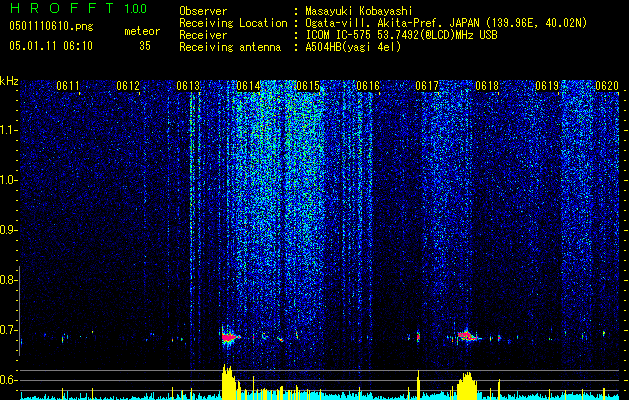
Task: Click the 0614 time marker
Action: (x=248, y=86)
